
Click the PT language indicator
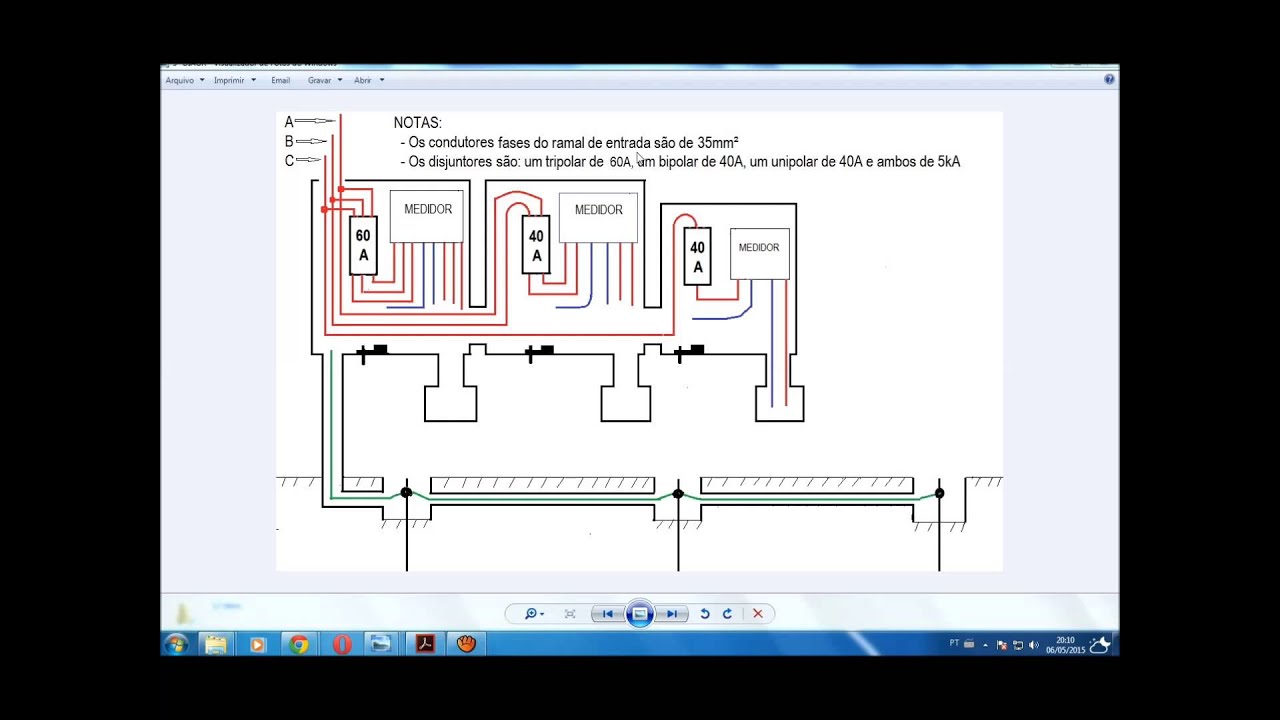[954, 644]
